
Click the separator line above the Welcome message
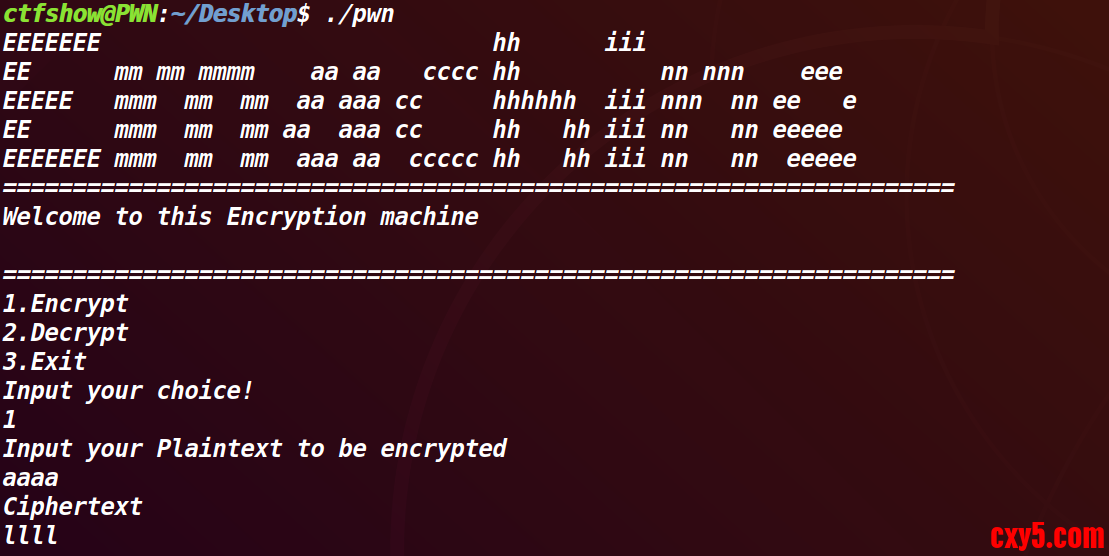[478, 188]
